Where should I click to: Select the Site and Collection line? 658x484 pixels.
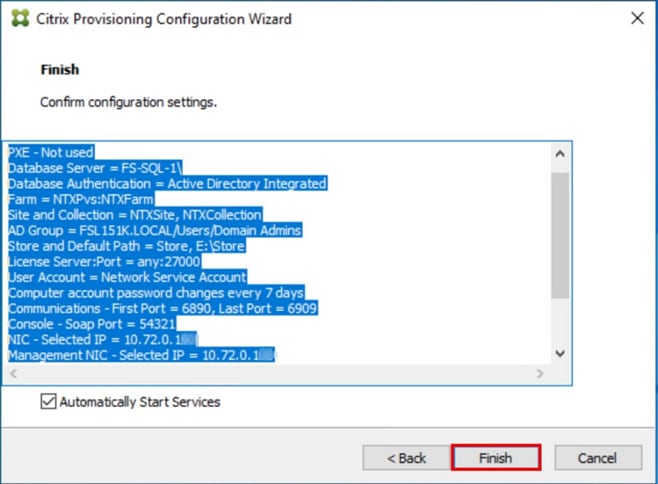click(x=135, y=215)
